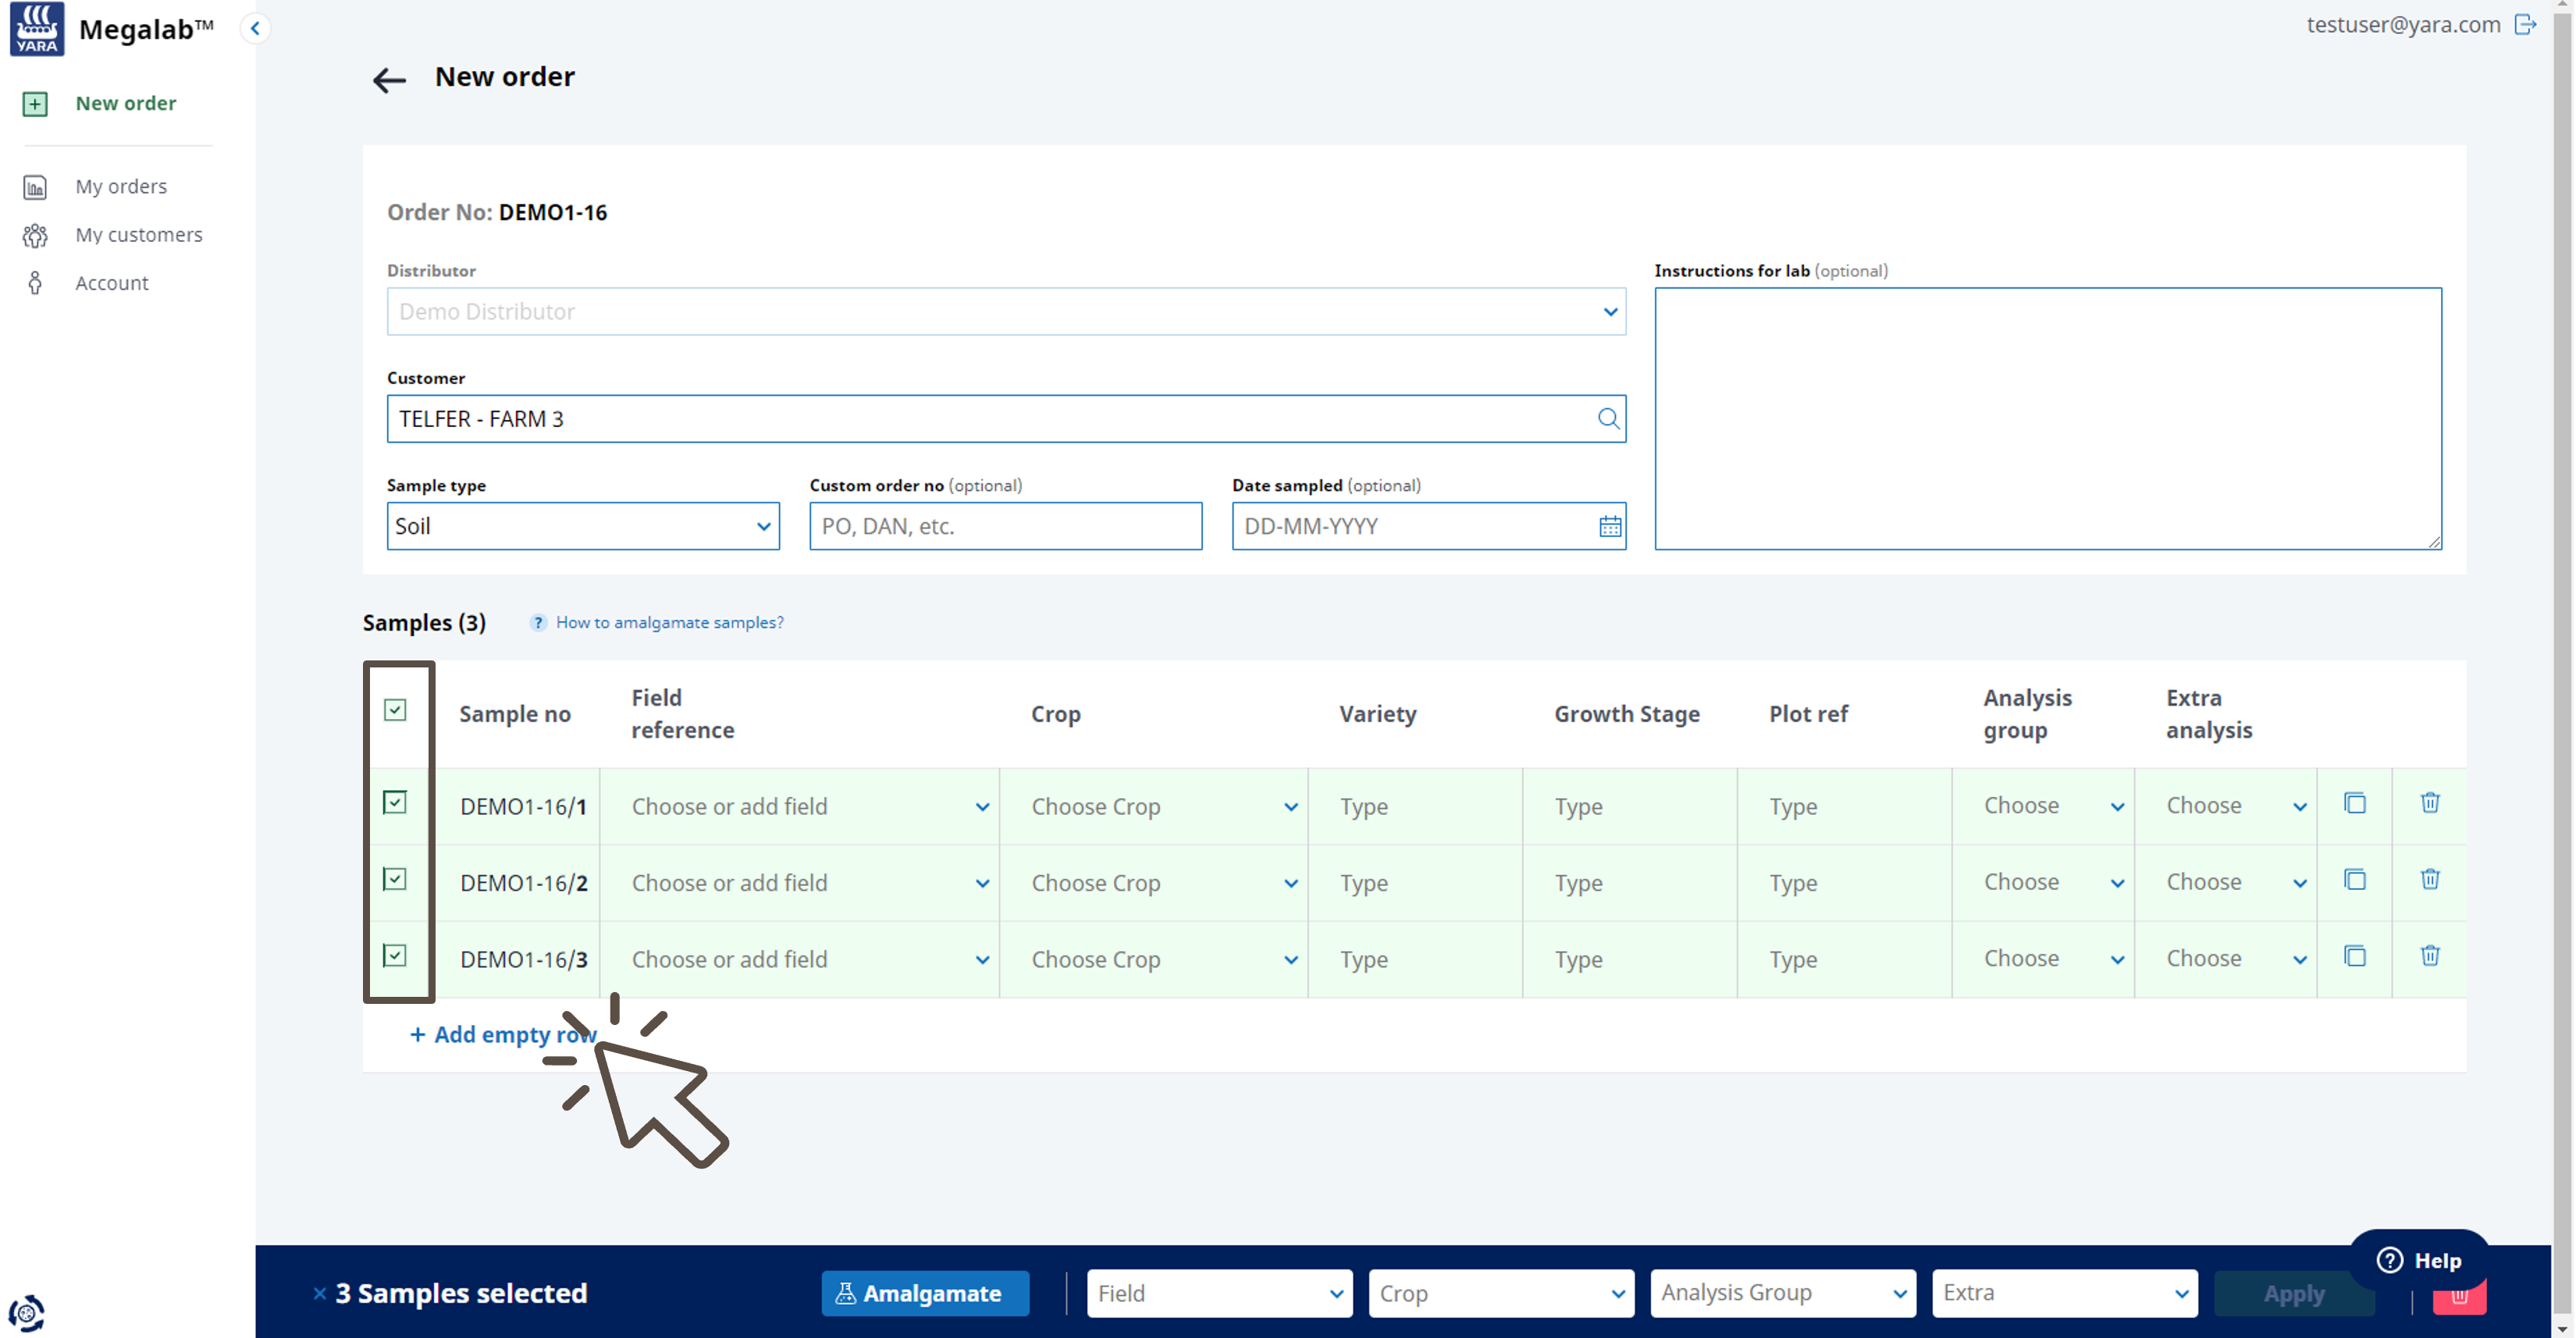Open the Sample type Soil dropdown
This screenshot has width=2576, height=1338.
pos(582,527)
